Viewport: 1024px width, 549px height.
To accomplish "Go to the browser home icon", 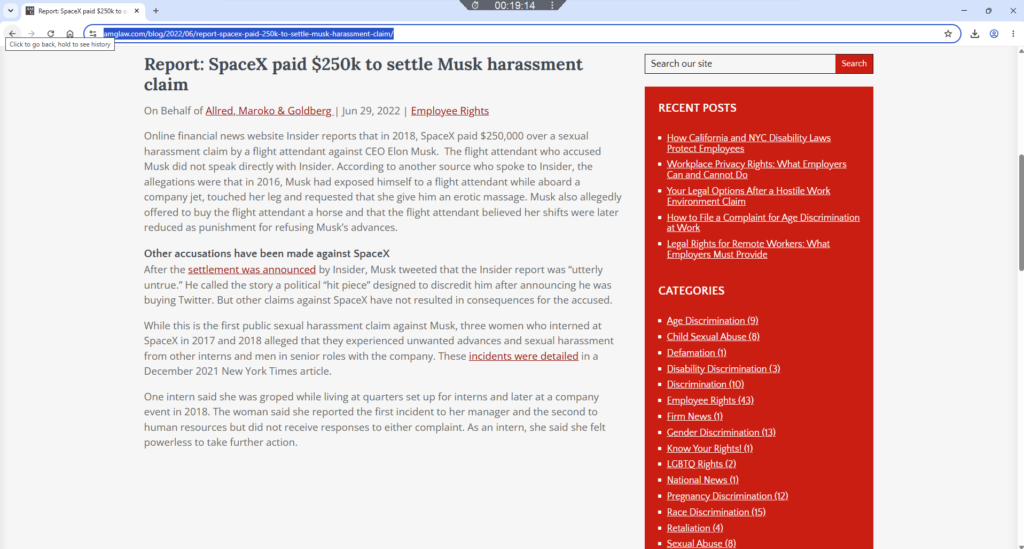I will (70, 34).
